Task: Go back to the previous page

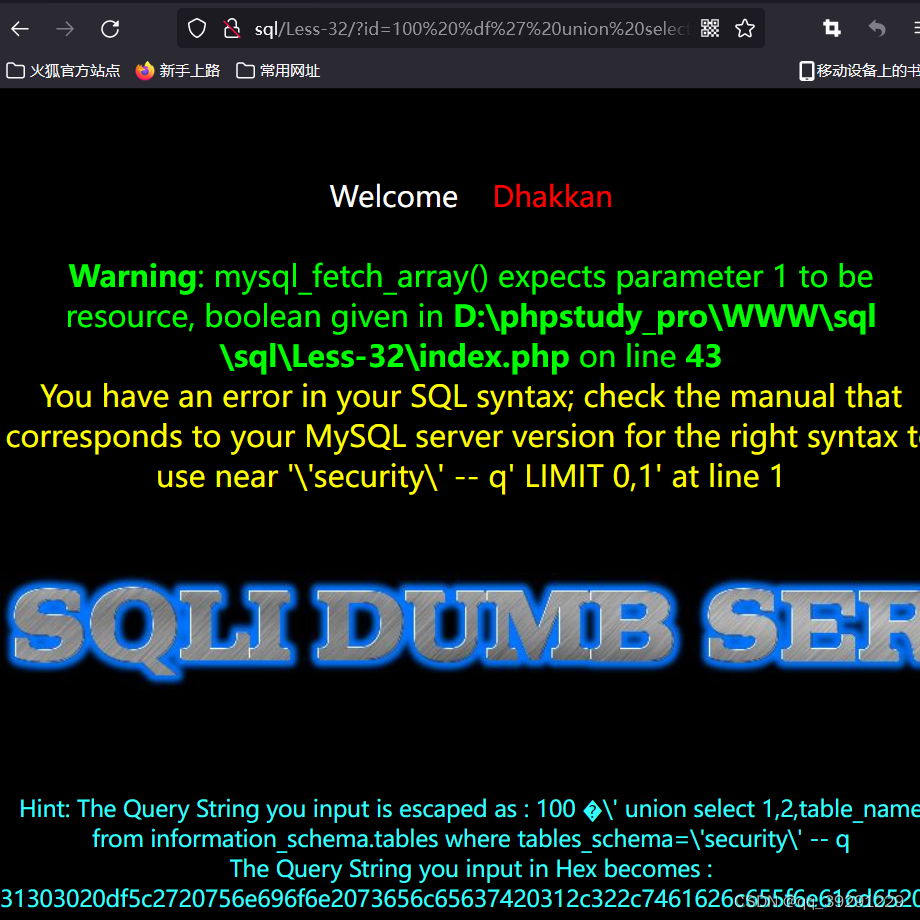Action: [x=21, y=29]
